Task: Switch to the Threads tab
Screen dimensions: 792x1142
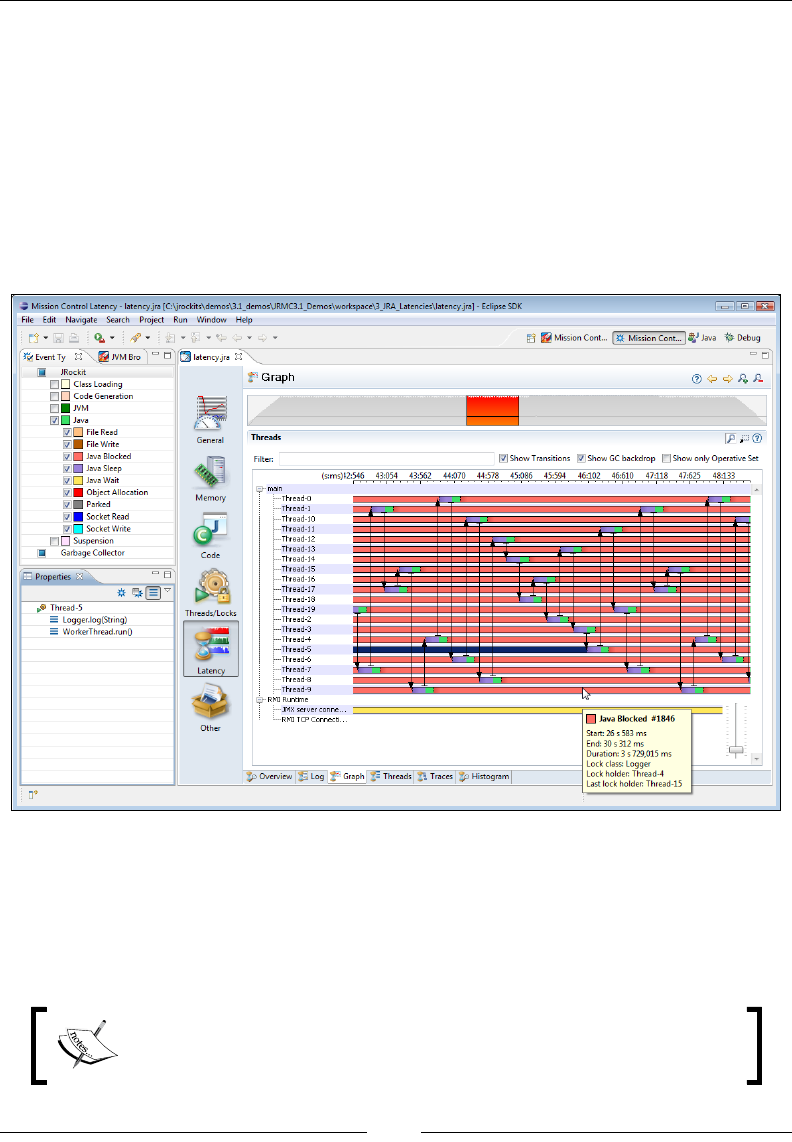Action: coord(391,777)
